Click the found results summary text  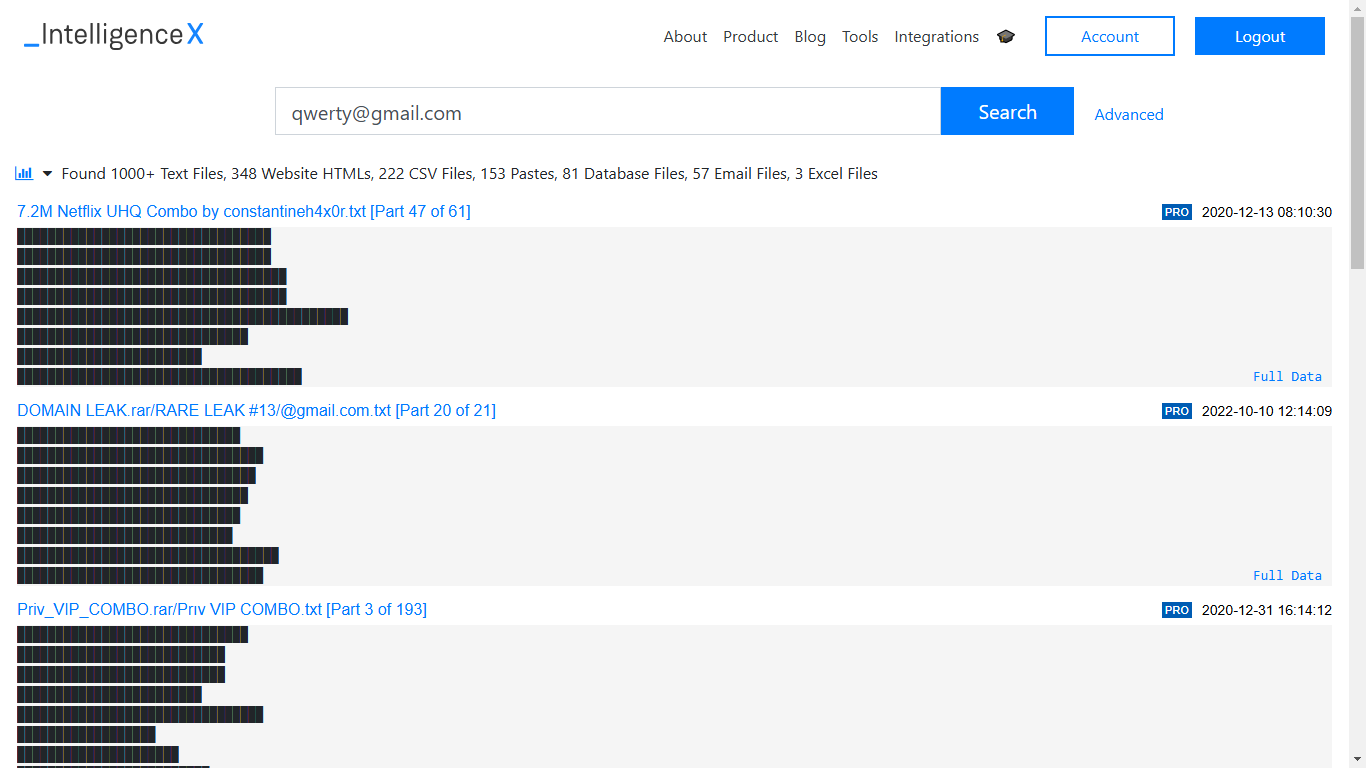pyautogui.click(x=469, y=174)
